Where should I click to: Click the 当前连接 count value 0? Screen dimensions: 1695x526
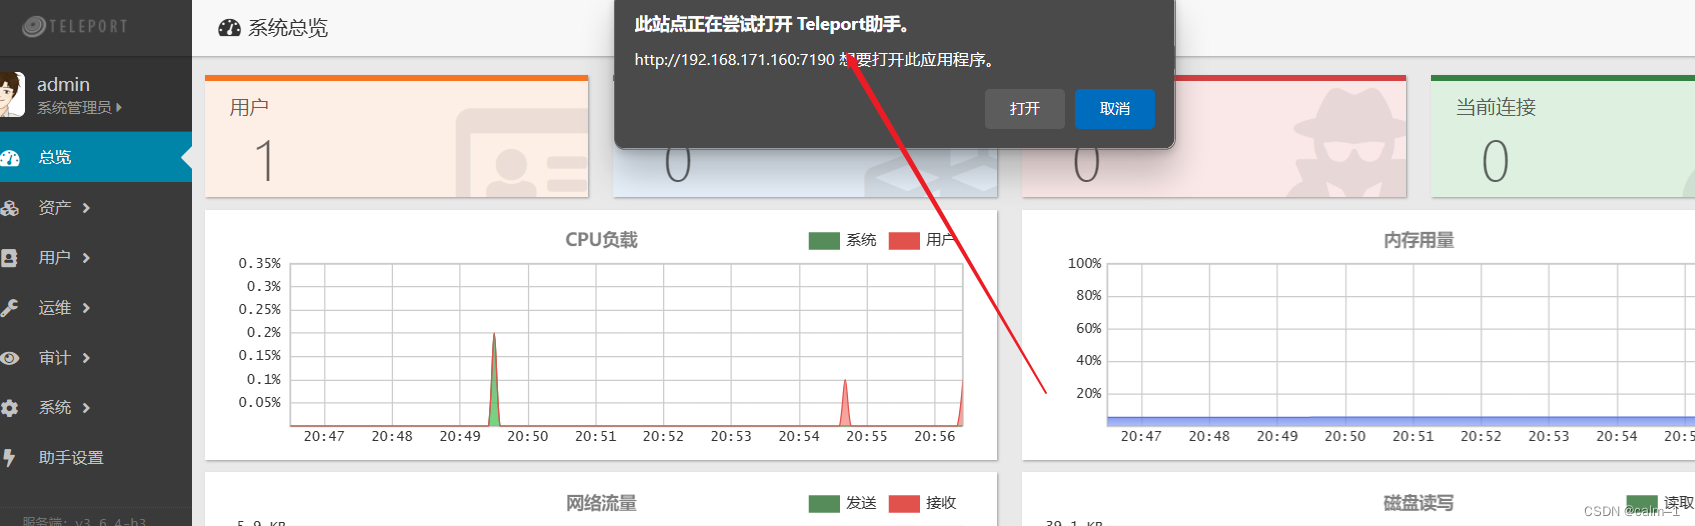click(x=1495, y=161)
